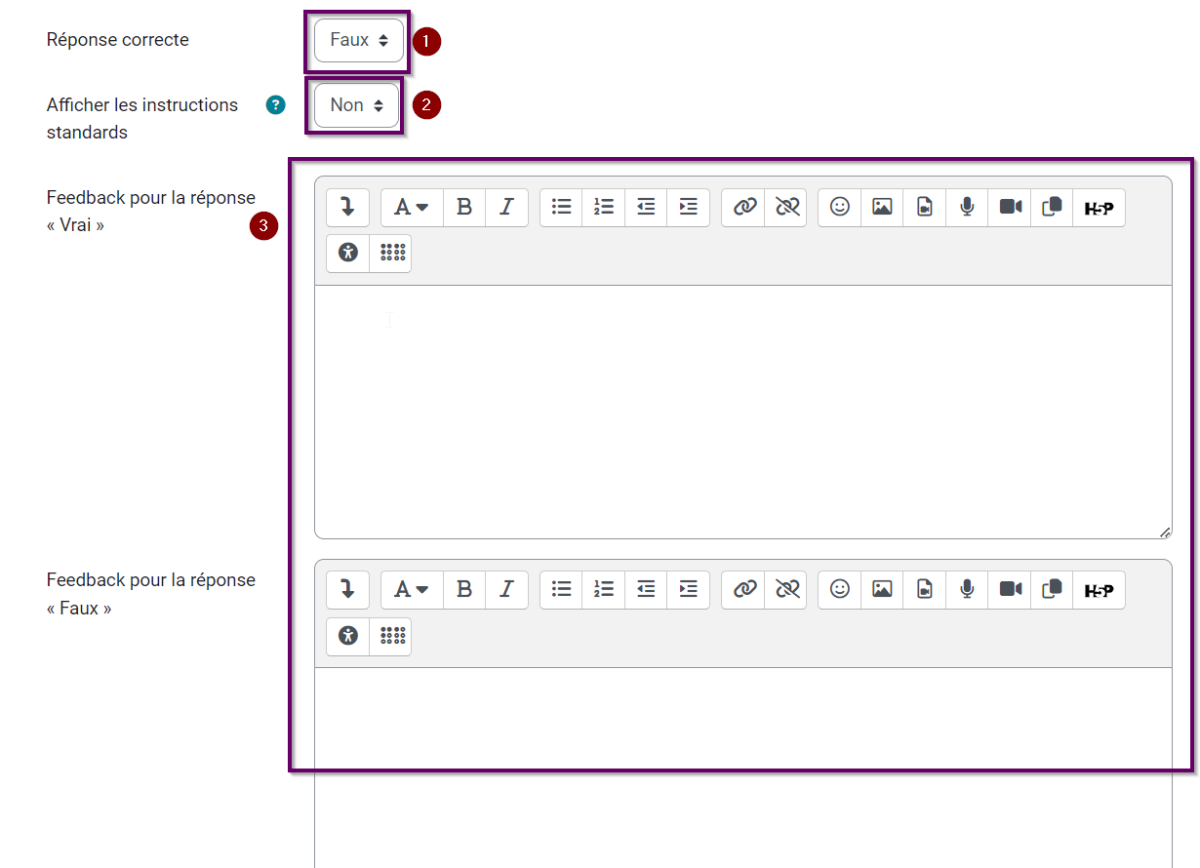This screenshot has width=1200, height=868.
Task: Open emoji picker in 'Vrai' feedback editor
Action: [x=840, y=207]
